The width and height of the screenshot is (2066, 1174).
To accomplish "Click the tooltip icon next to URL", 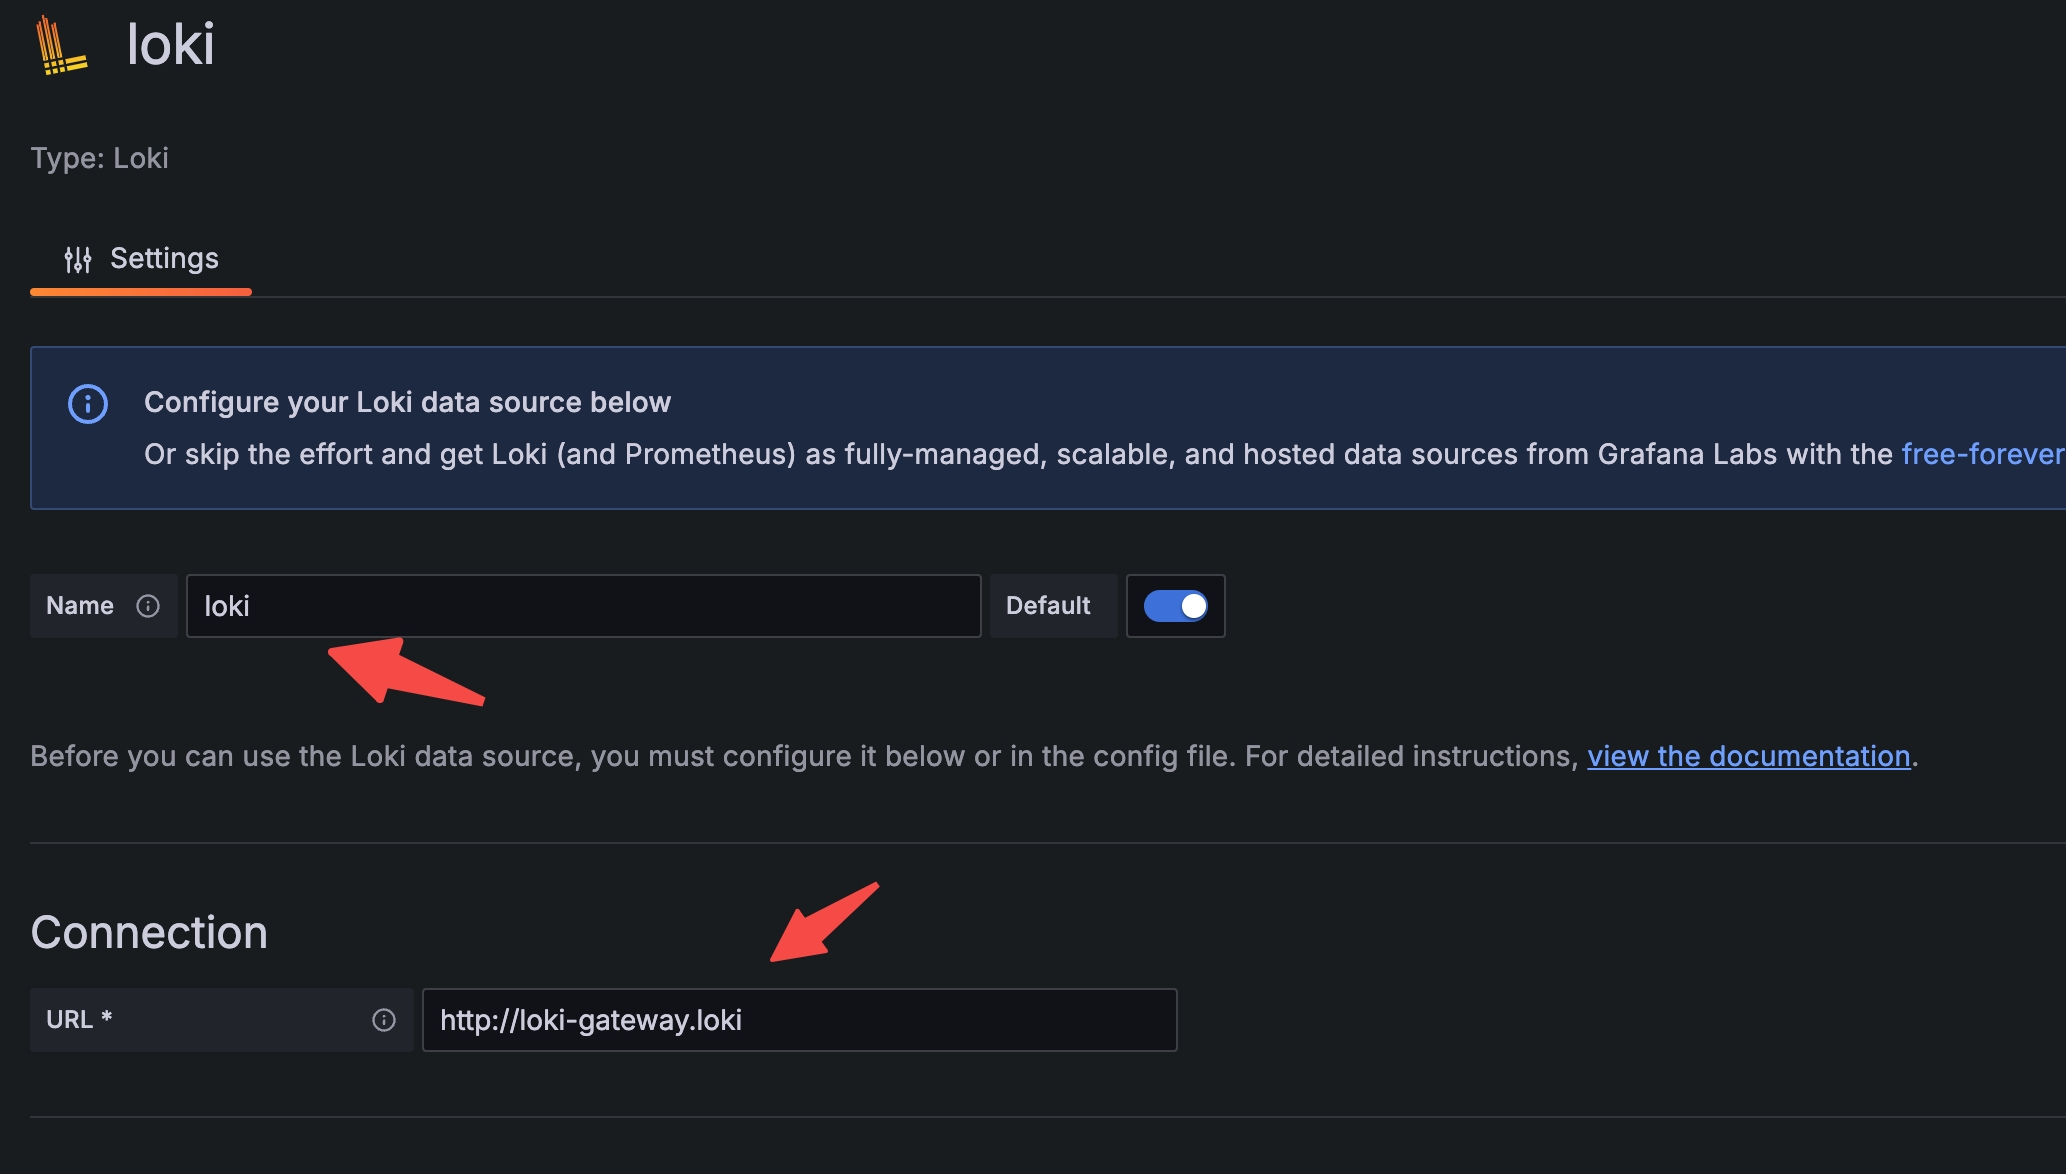I will coord(384,1019).
